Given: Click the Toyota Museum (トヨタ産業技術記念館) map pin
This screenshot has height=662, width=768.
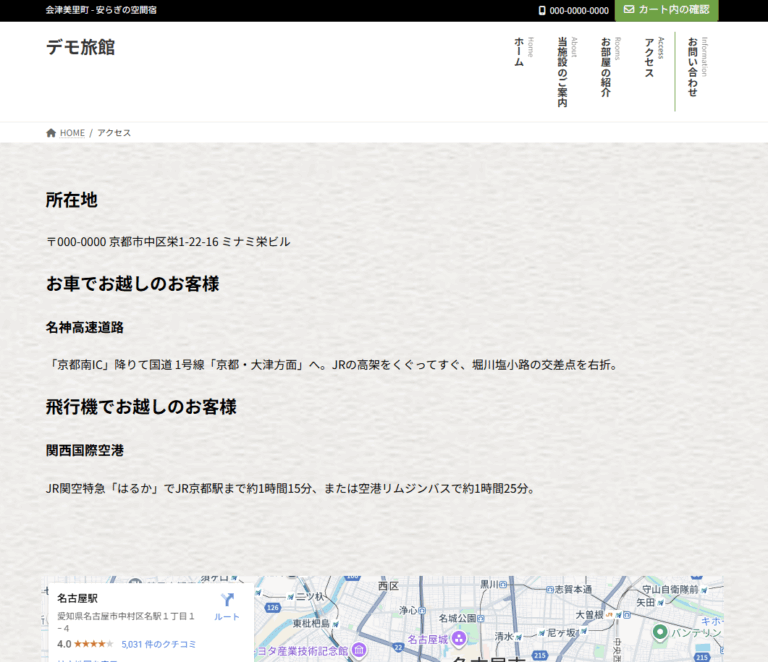Looking at the screenshot, I should (358, 651).
